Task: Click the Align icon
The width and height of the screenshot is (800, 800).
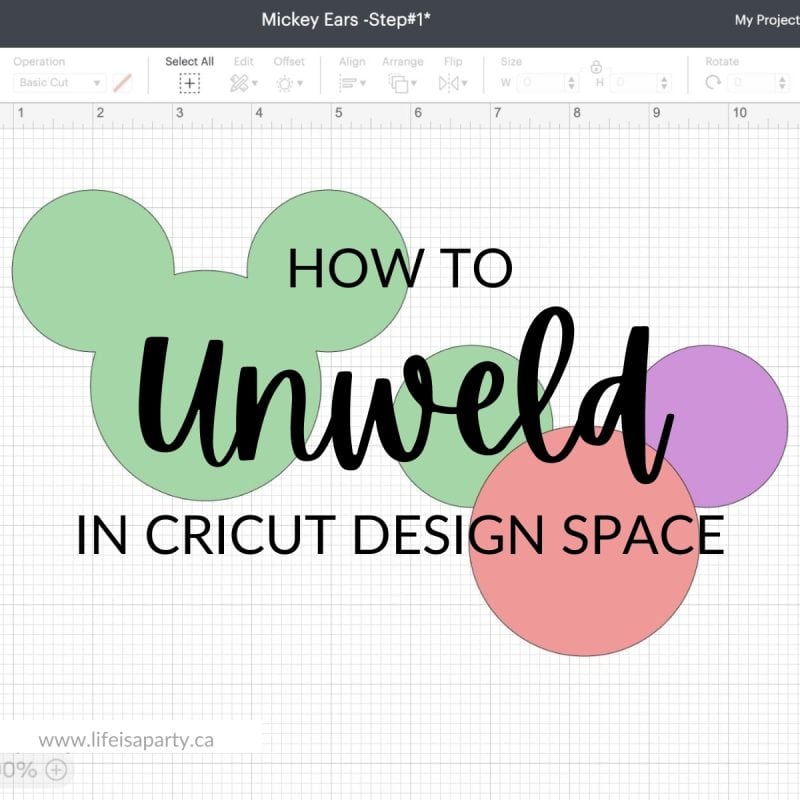Action: tap(349, 82)
